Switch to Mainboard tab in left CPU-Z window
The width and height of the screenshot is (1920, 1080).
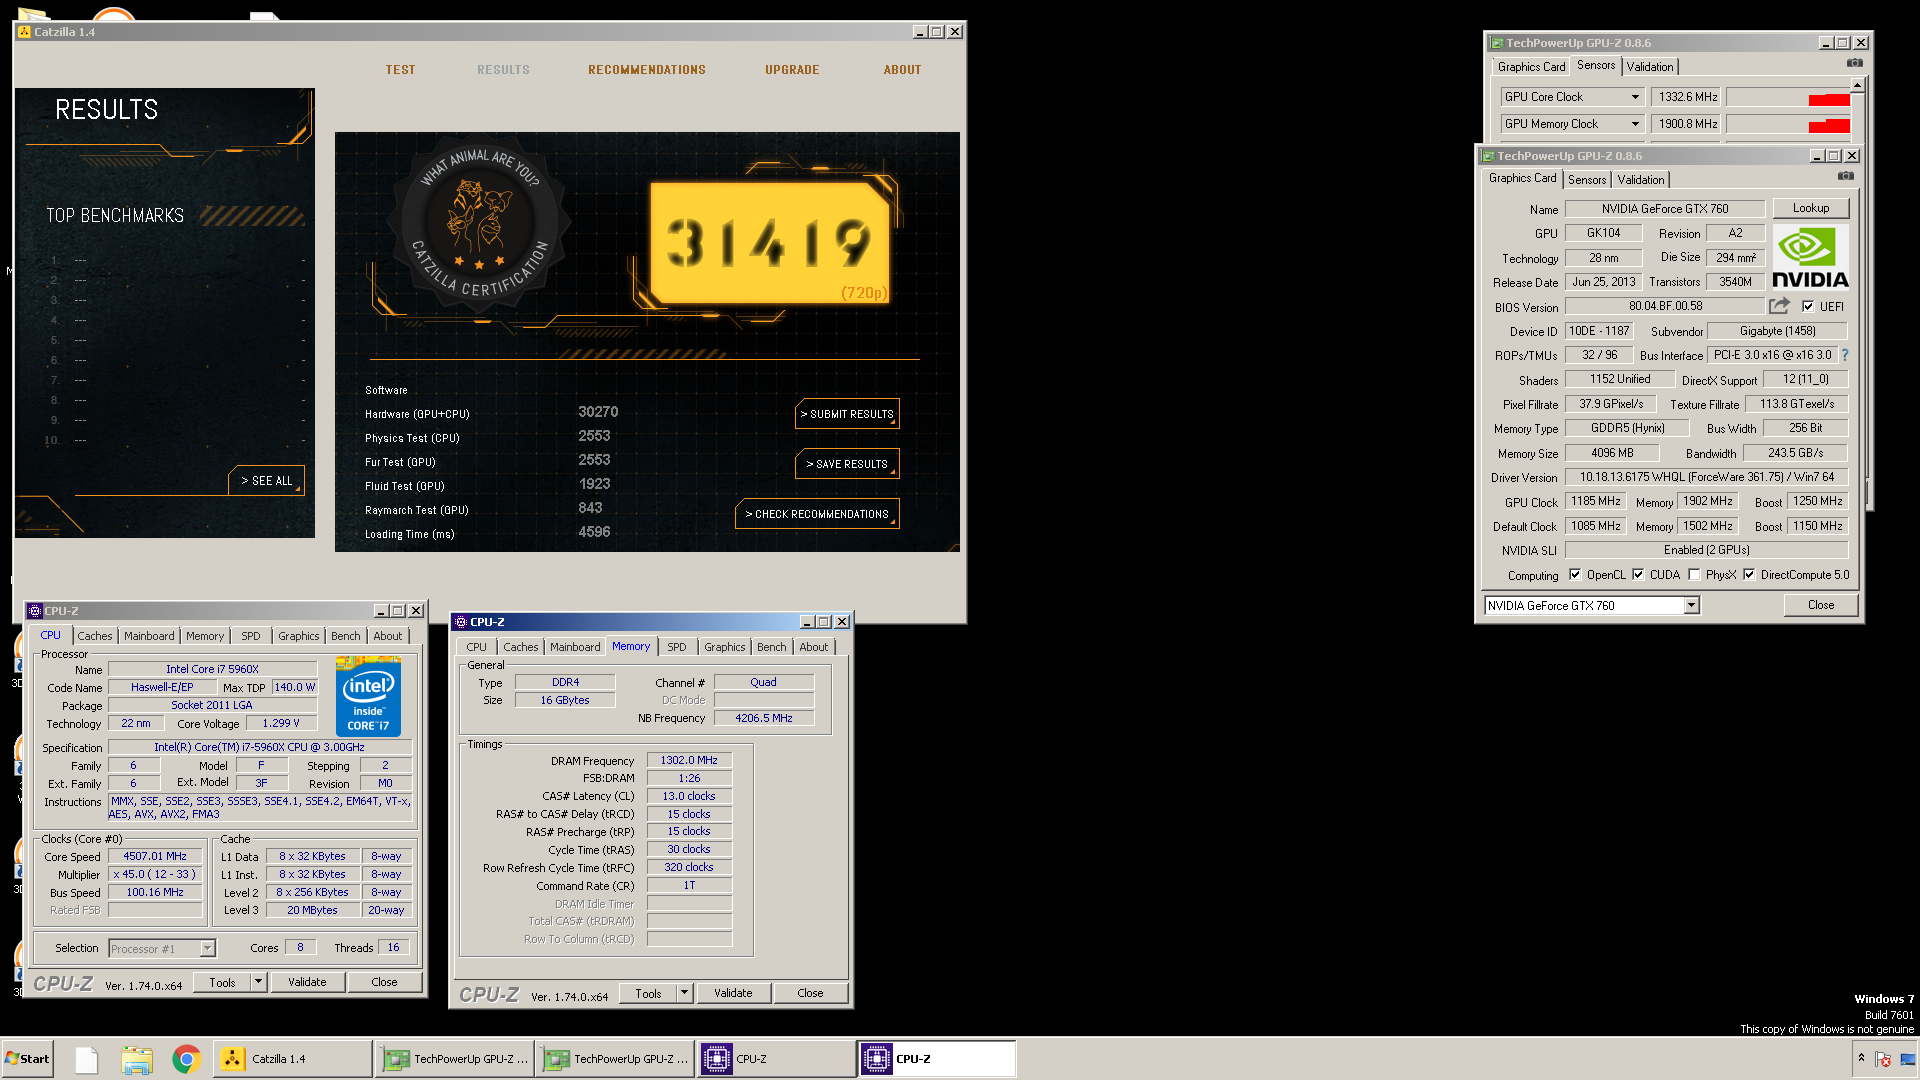[x=149, y=636]
